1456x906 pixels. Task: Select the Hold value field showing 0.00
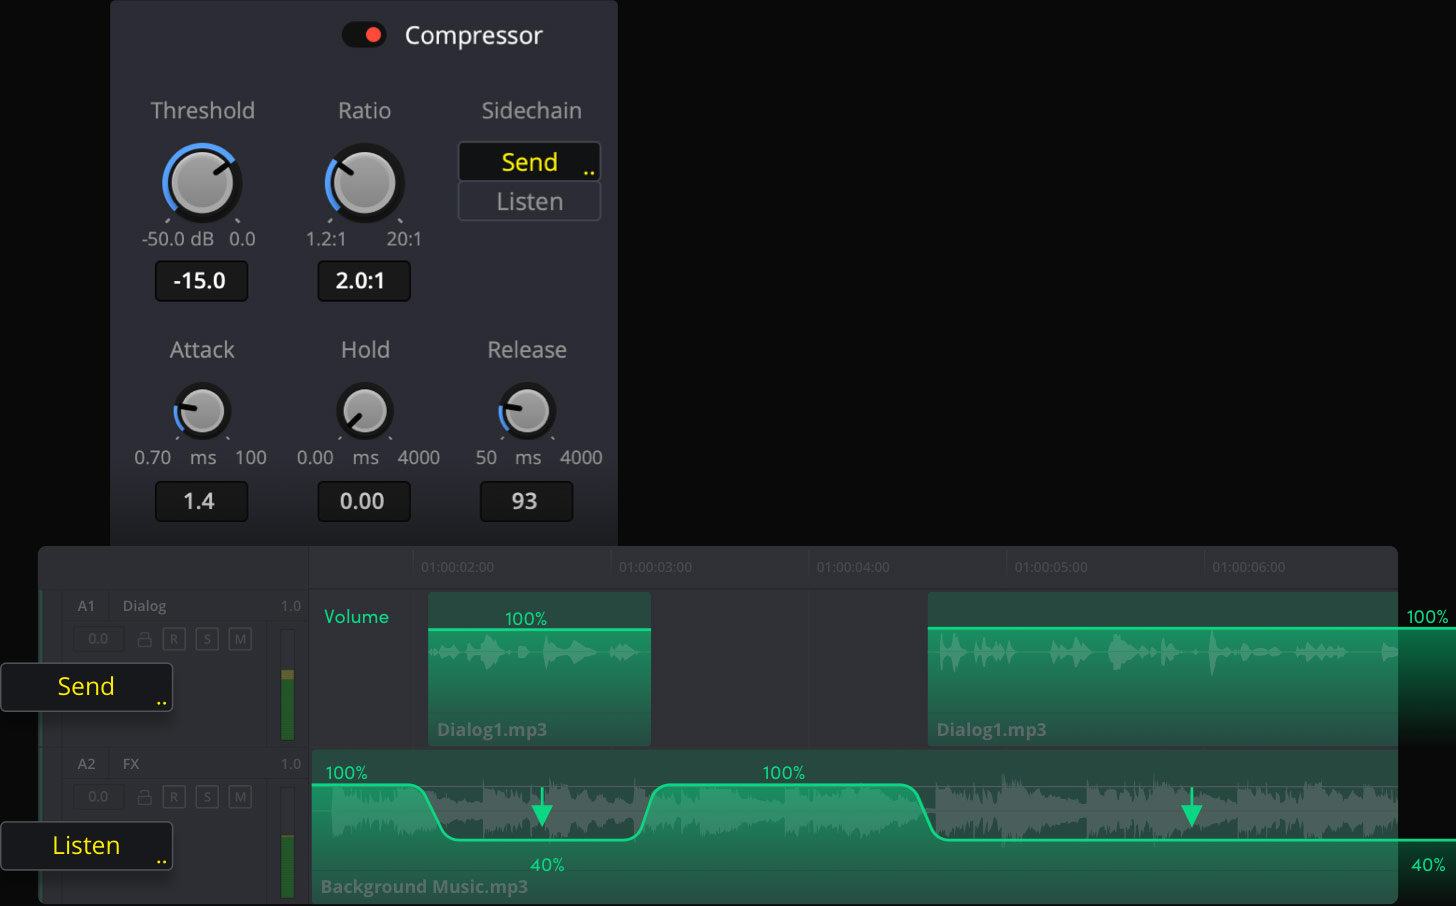(364, 501)
